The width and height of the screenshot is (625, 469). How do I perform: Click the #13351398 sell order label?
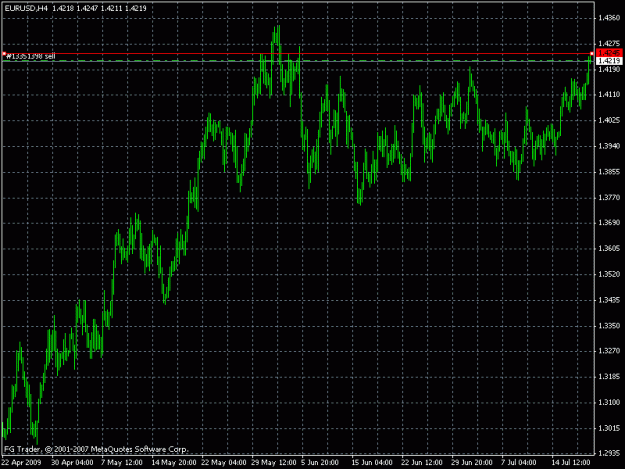pos(31,57)
